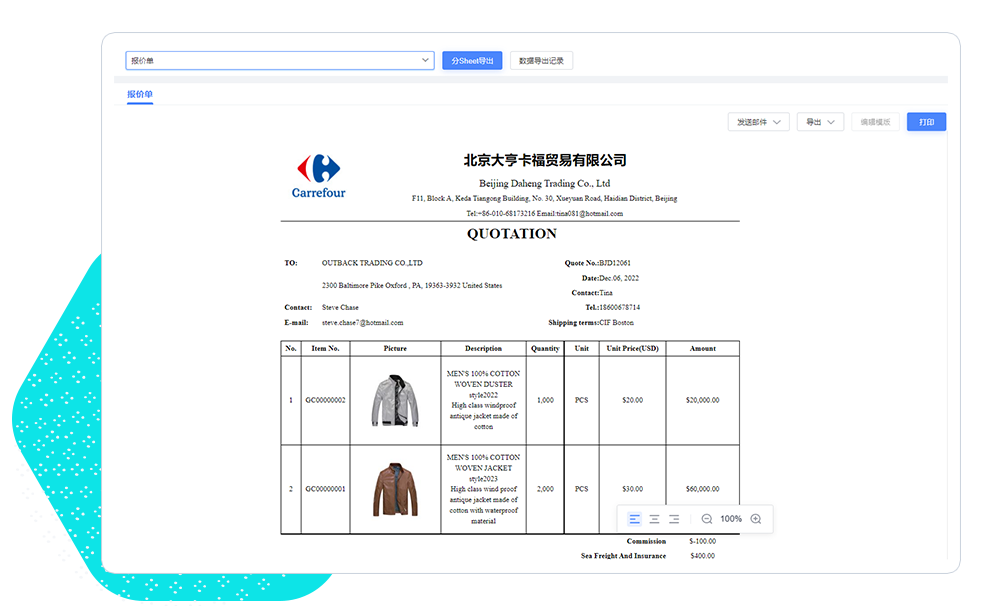Viewport: 987px width, 606px height.
Task: Zoom in with the plus magnifier icon
Action: (756, 519)
